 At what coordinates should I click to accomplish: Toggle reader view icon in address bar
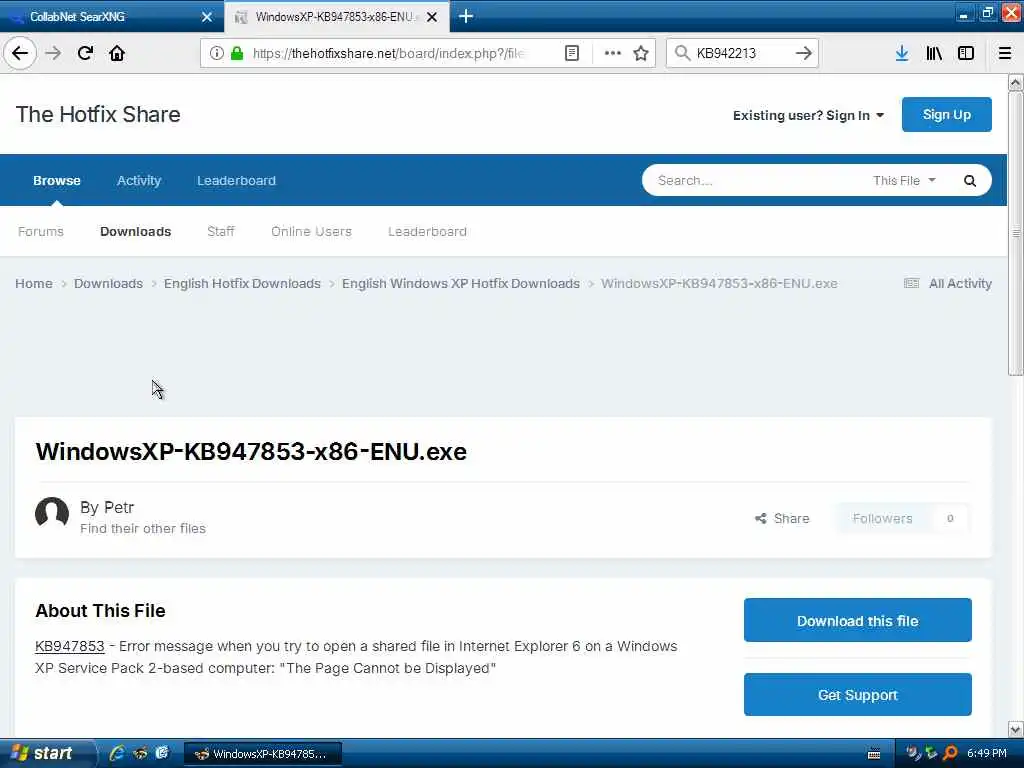(x=571, y=53)
